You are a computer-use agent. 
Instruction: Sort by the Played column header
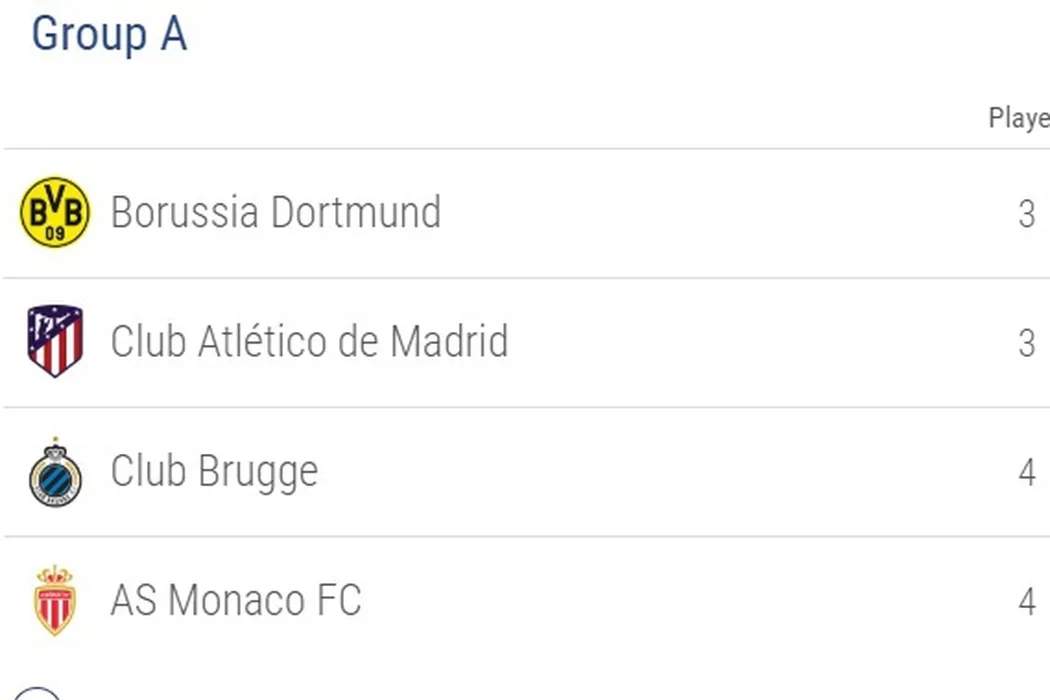click(x=1018, y=118)
